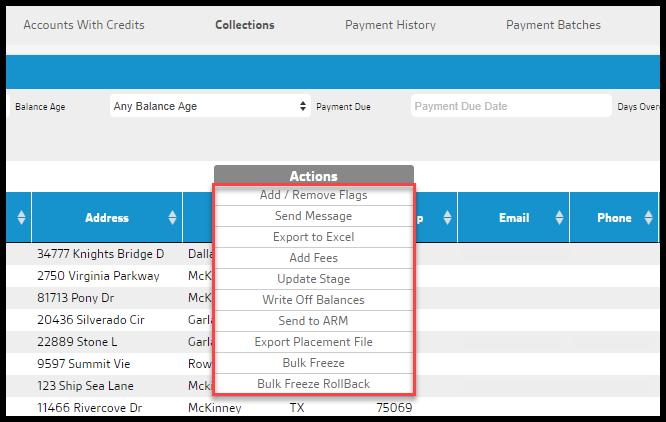Go to Payment Batches tab
The image size is (666, 422).
pos(553,25)
